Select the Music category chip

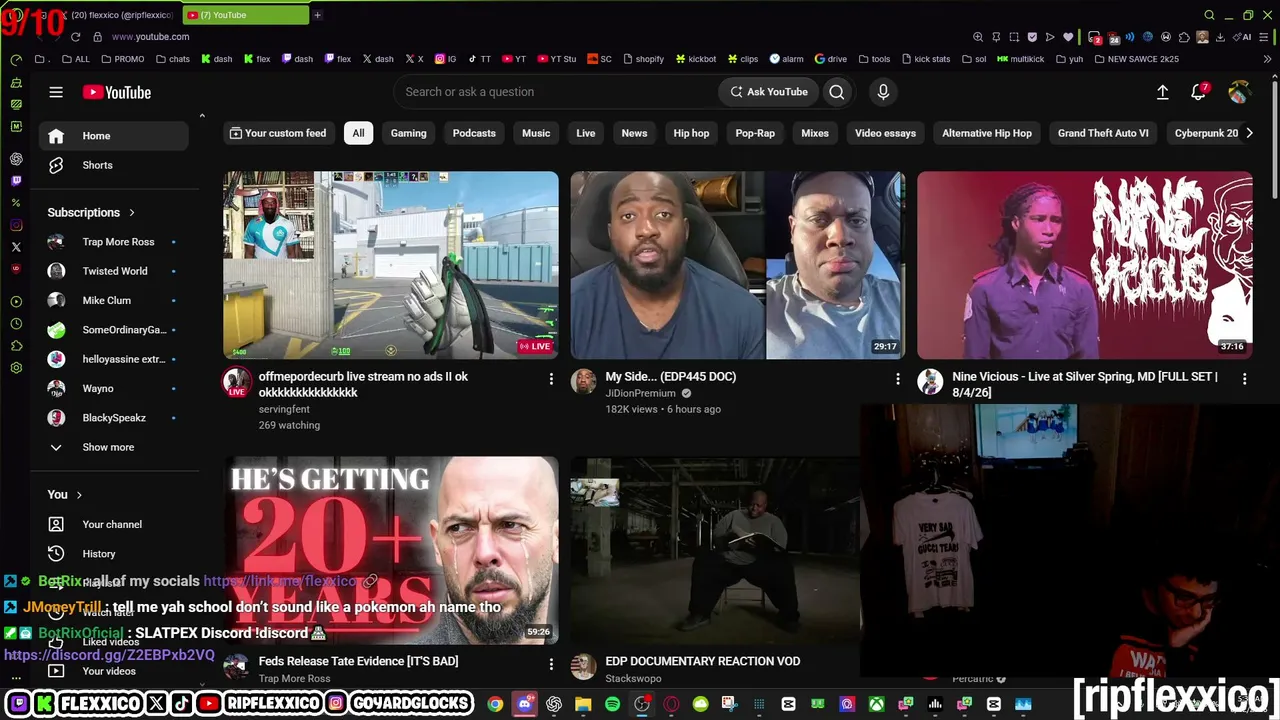click(536, 133)
